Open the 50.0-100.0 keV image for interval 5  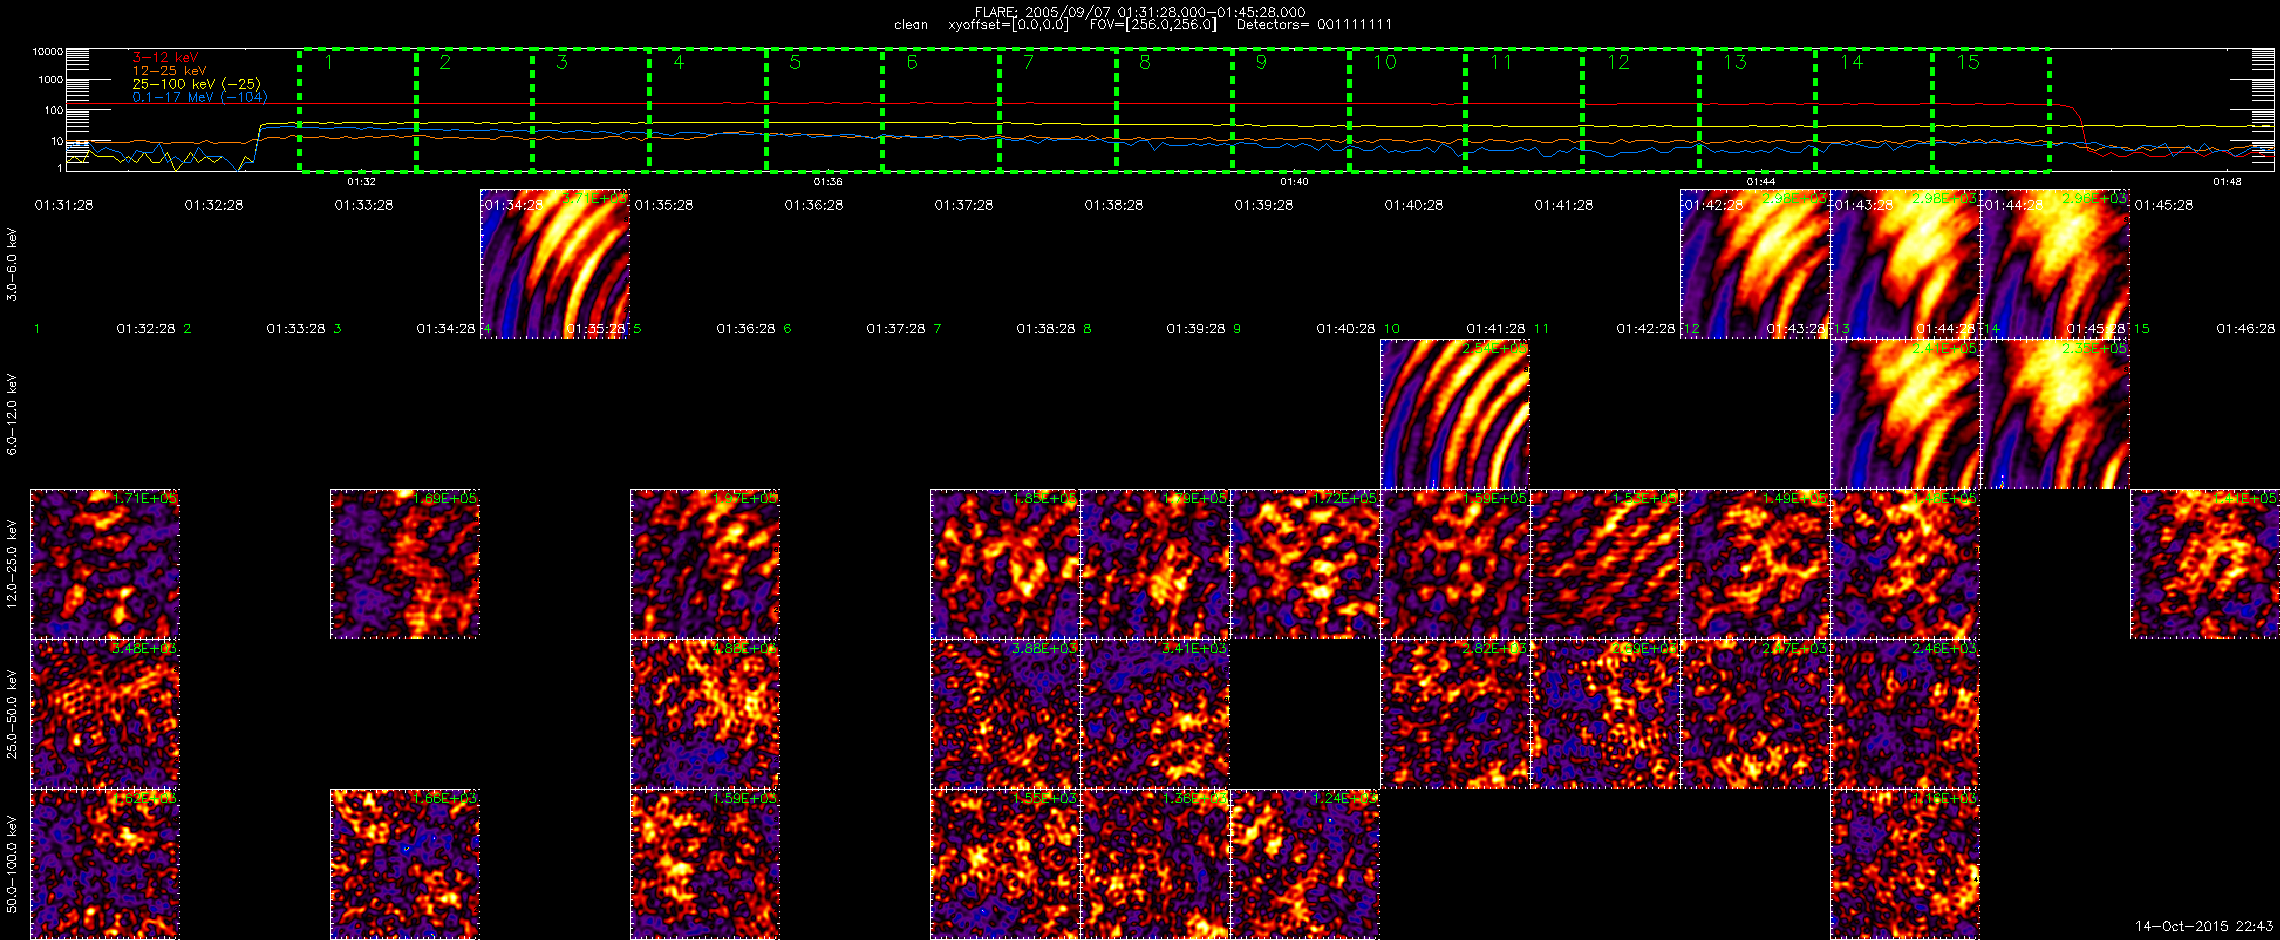(x=705, y=864)
